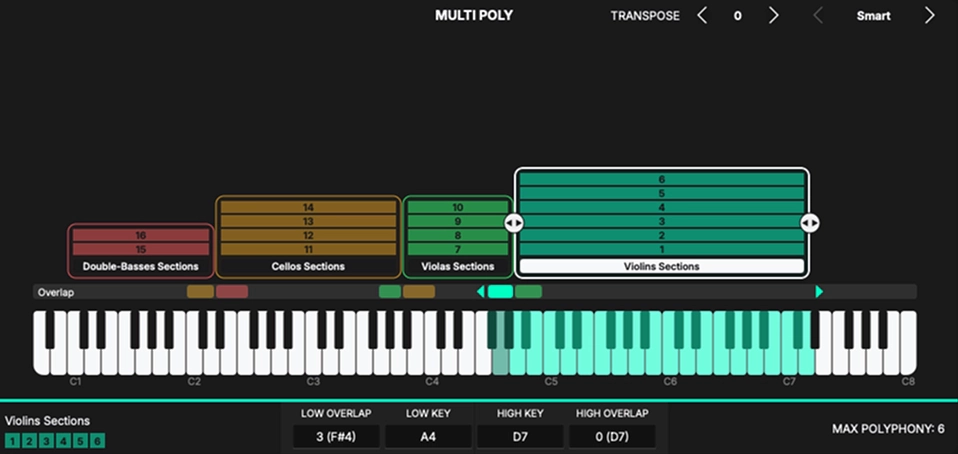Screen dimensions: 958x454
Task: Toggle voice 4 box under Violins Sections
Action: click(63, 441)
